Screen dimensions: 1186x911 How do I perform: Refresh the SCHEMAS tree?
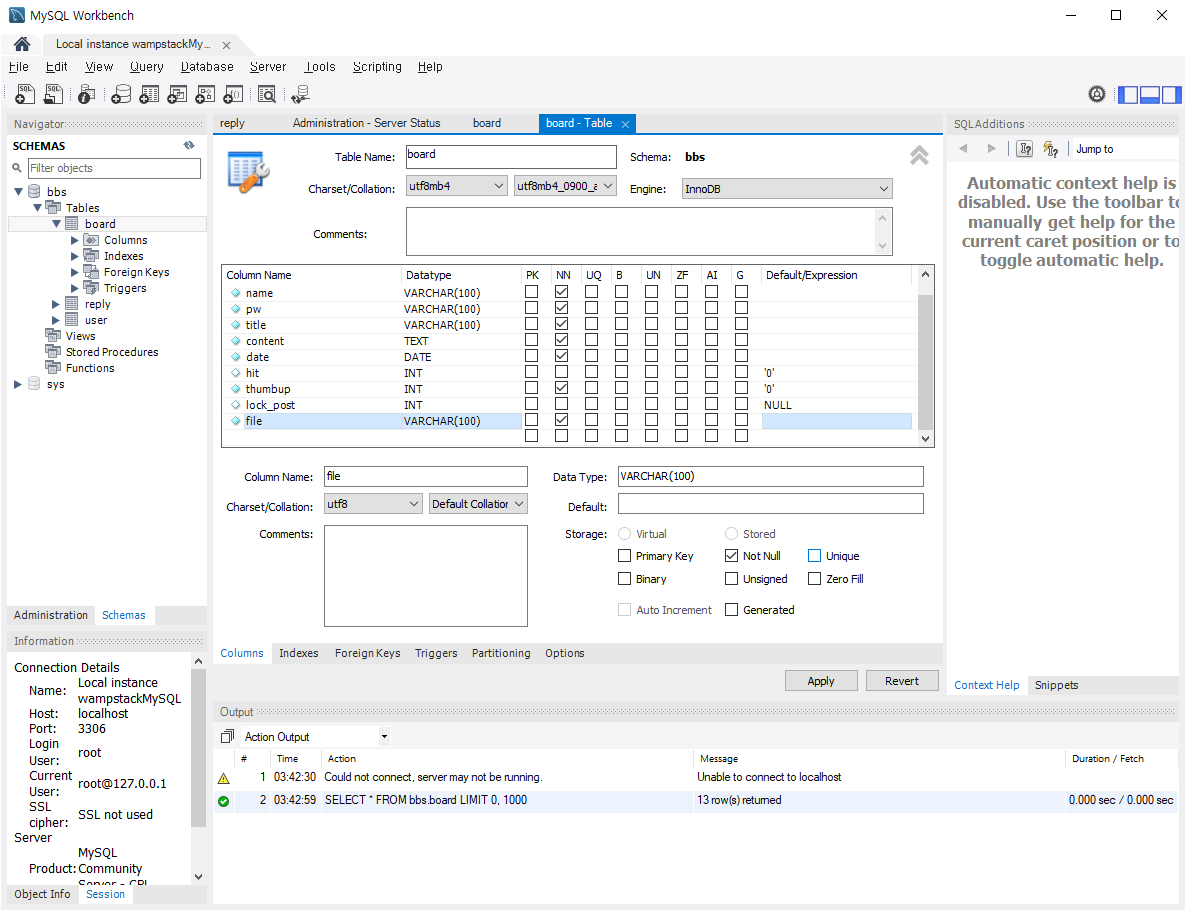tap(189, 145)
